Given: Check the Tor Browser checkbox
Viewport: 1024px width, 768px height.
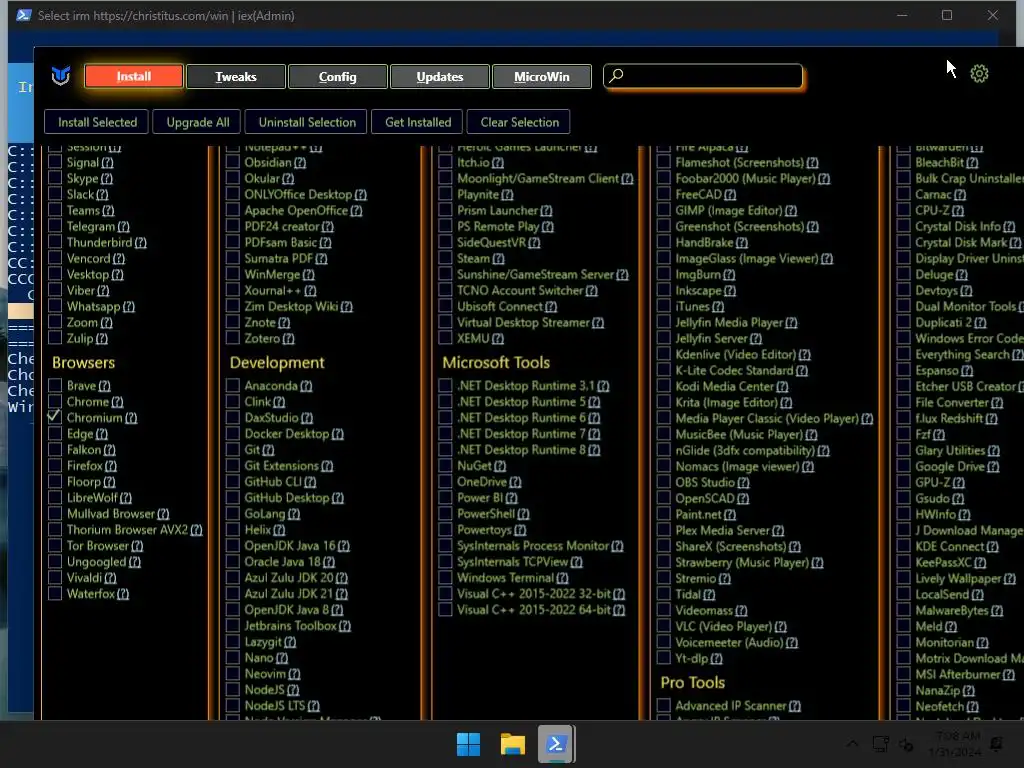Looking at the screenshot, I should pyautogui.click(x=55, y=545).
